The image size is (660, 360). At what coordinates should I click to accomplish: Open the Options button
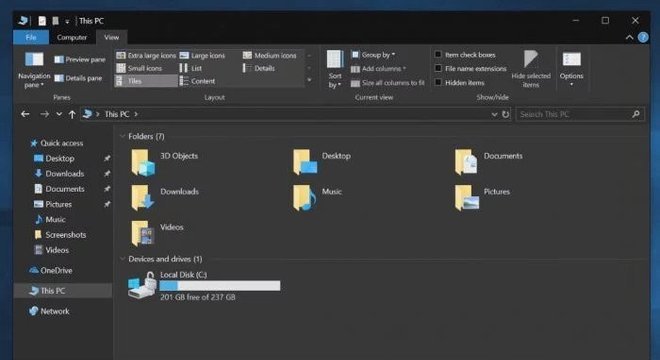click(572, 69)
